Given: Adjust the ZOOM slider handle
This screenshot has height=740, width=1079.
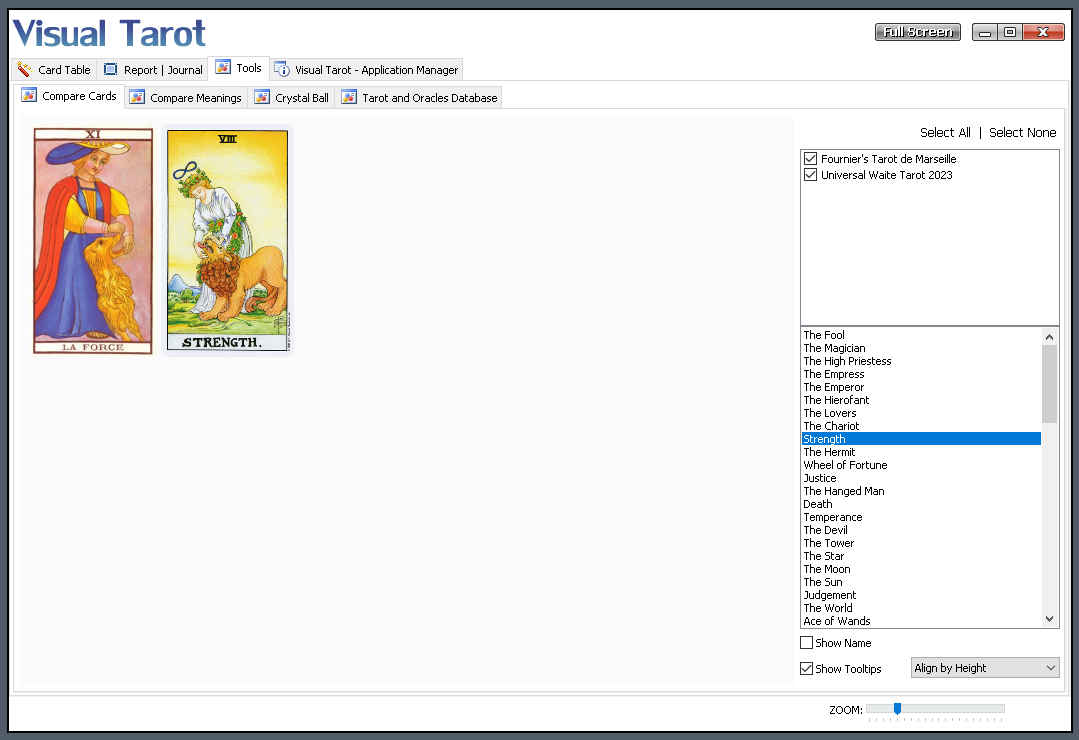Looking at the screenshot, I should tap(897, 708).
